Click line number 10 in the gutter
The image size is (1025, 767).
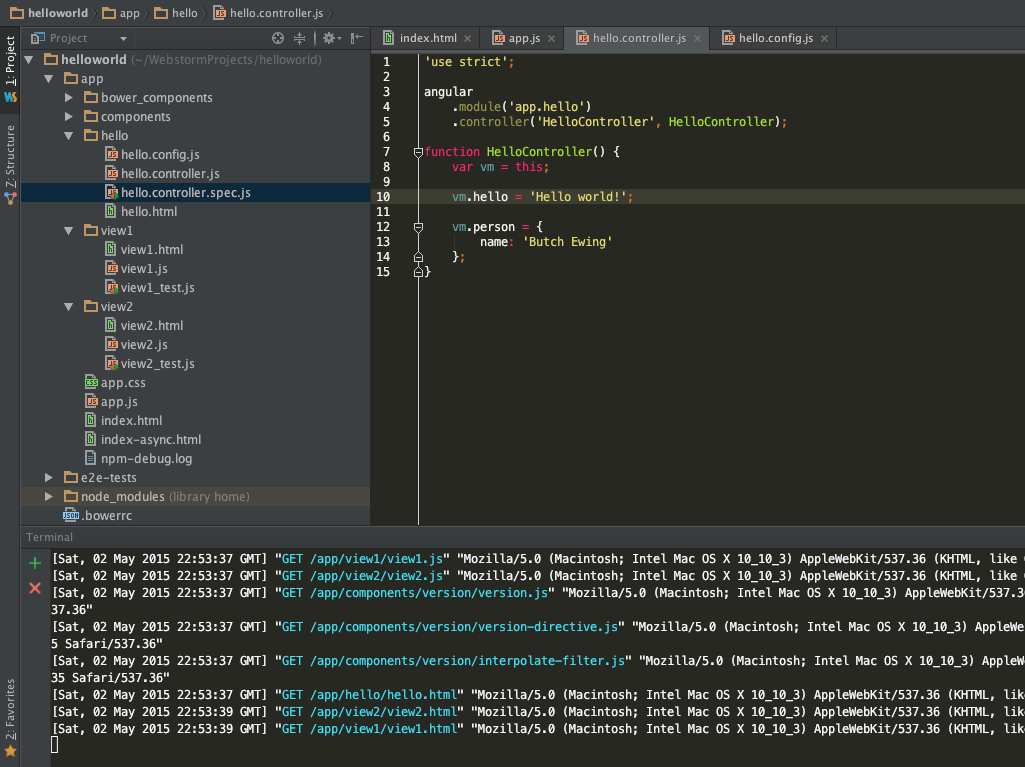[x=383, y=197]
